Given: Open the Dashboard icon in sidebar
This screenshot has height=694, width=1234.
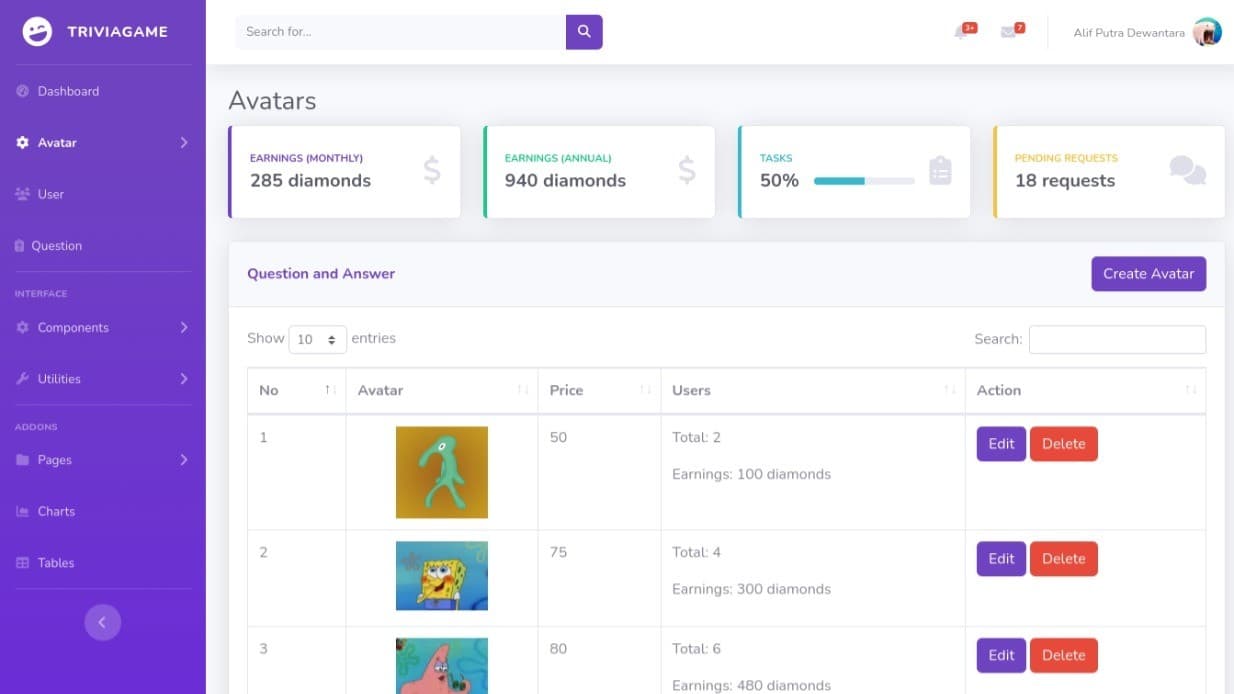Looking at the screenshot, I should (24, 91).
